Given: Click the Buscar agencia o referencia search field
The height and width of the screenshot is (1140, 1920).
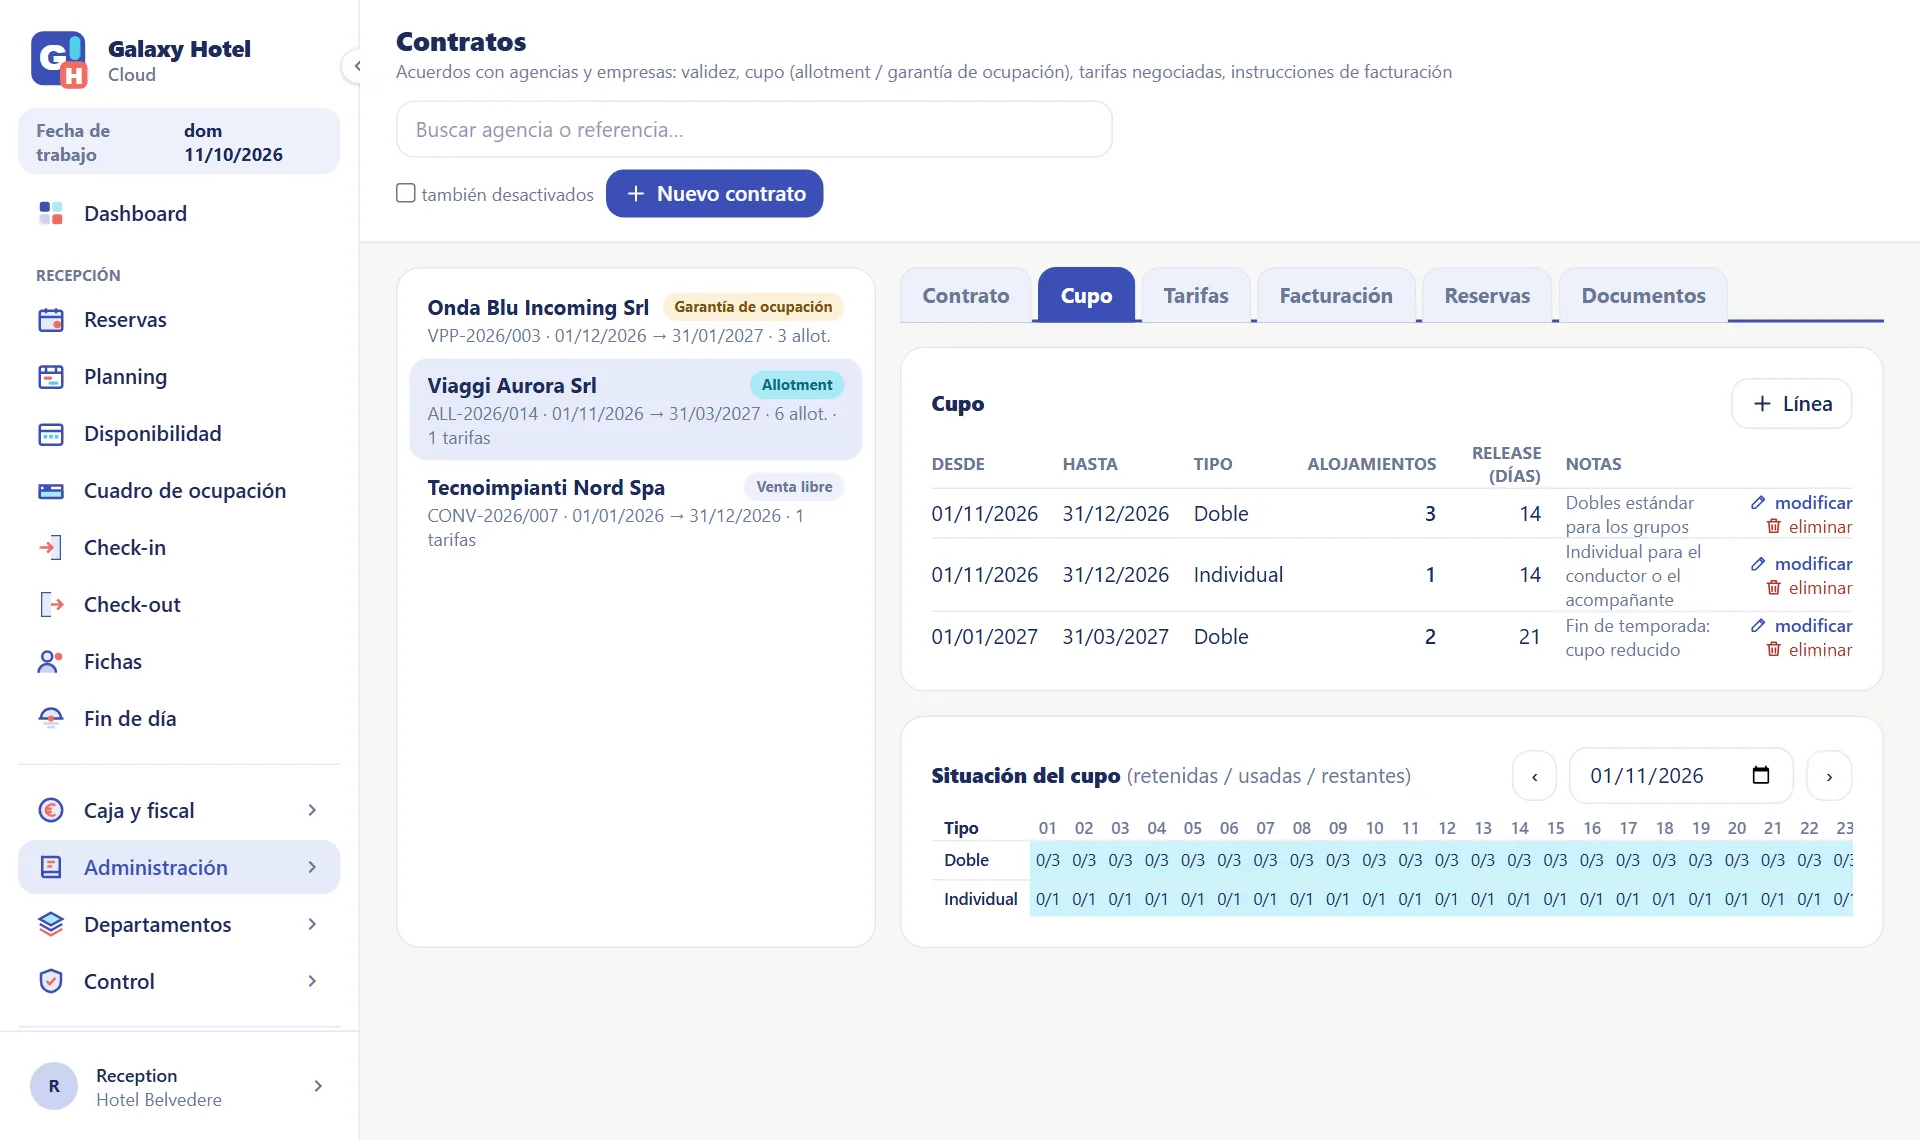Looking at the screenshot, I should click(x=754, y=129).
